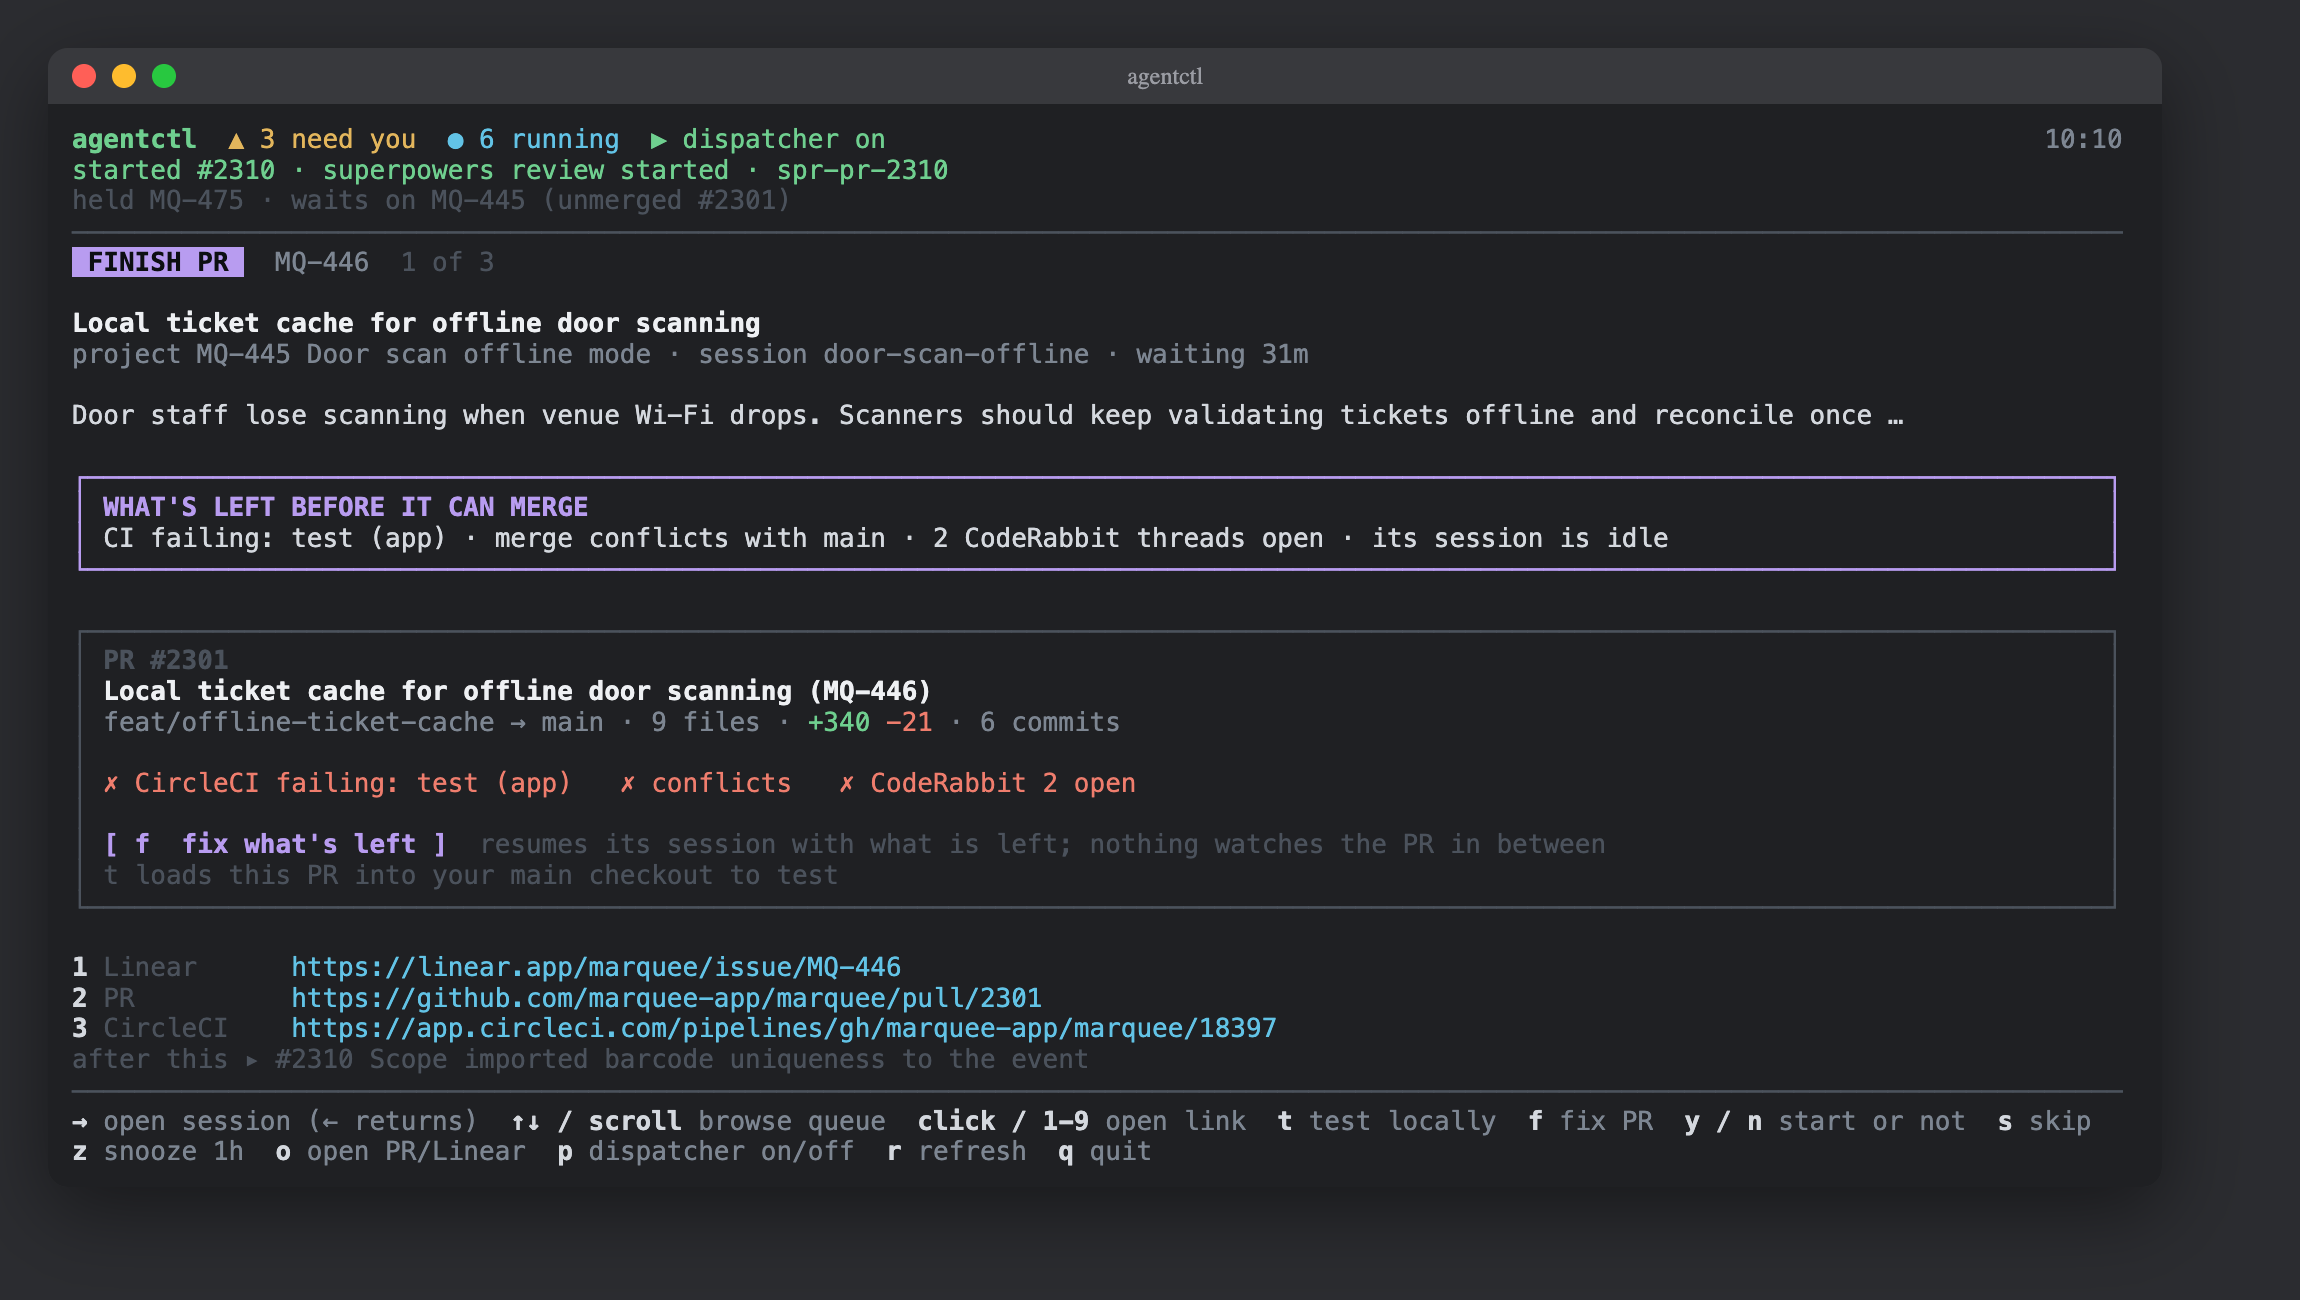Click the purple FINISH PR badge
The width and height of the screenshot is (2300, 1300).
tap(158, 262)
